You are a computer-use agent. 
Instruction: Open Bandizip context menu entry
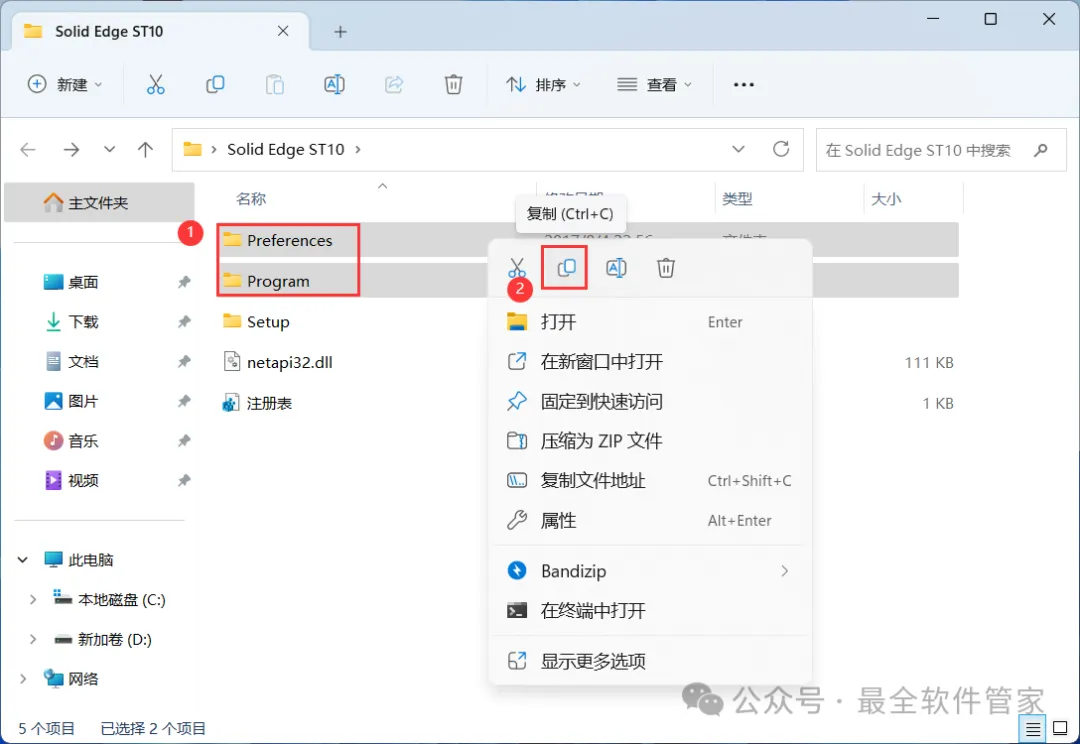pos(650,570)
